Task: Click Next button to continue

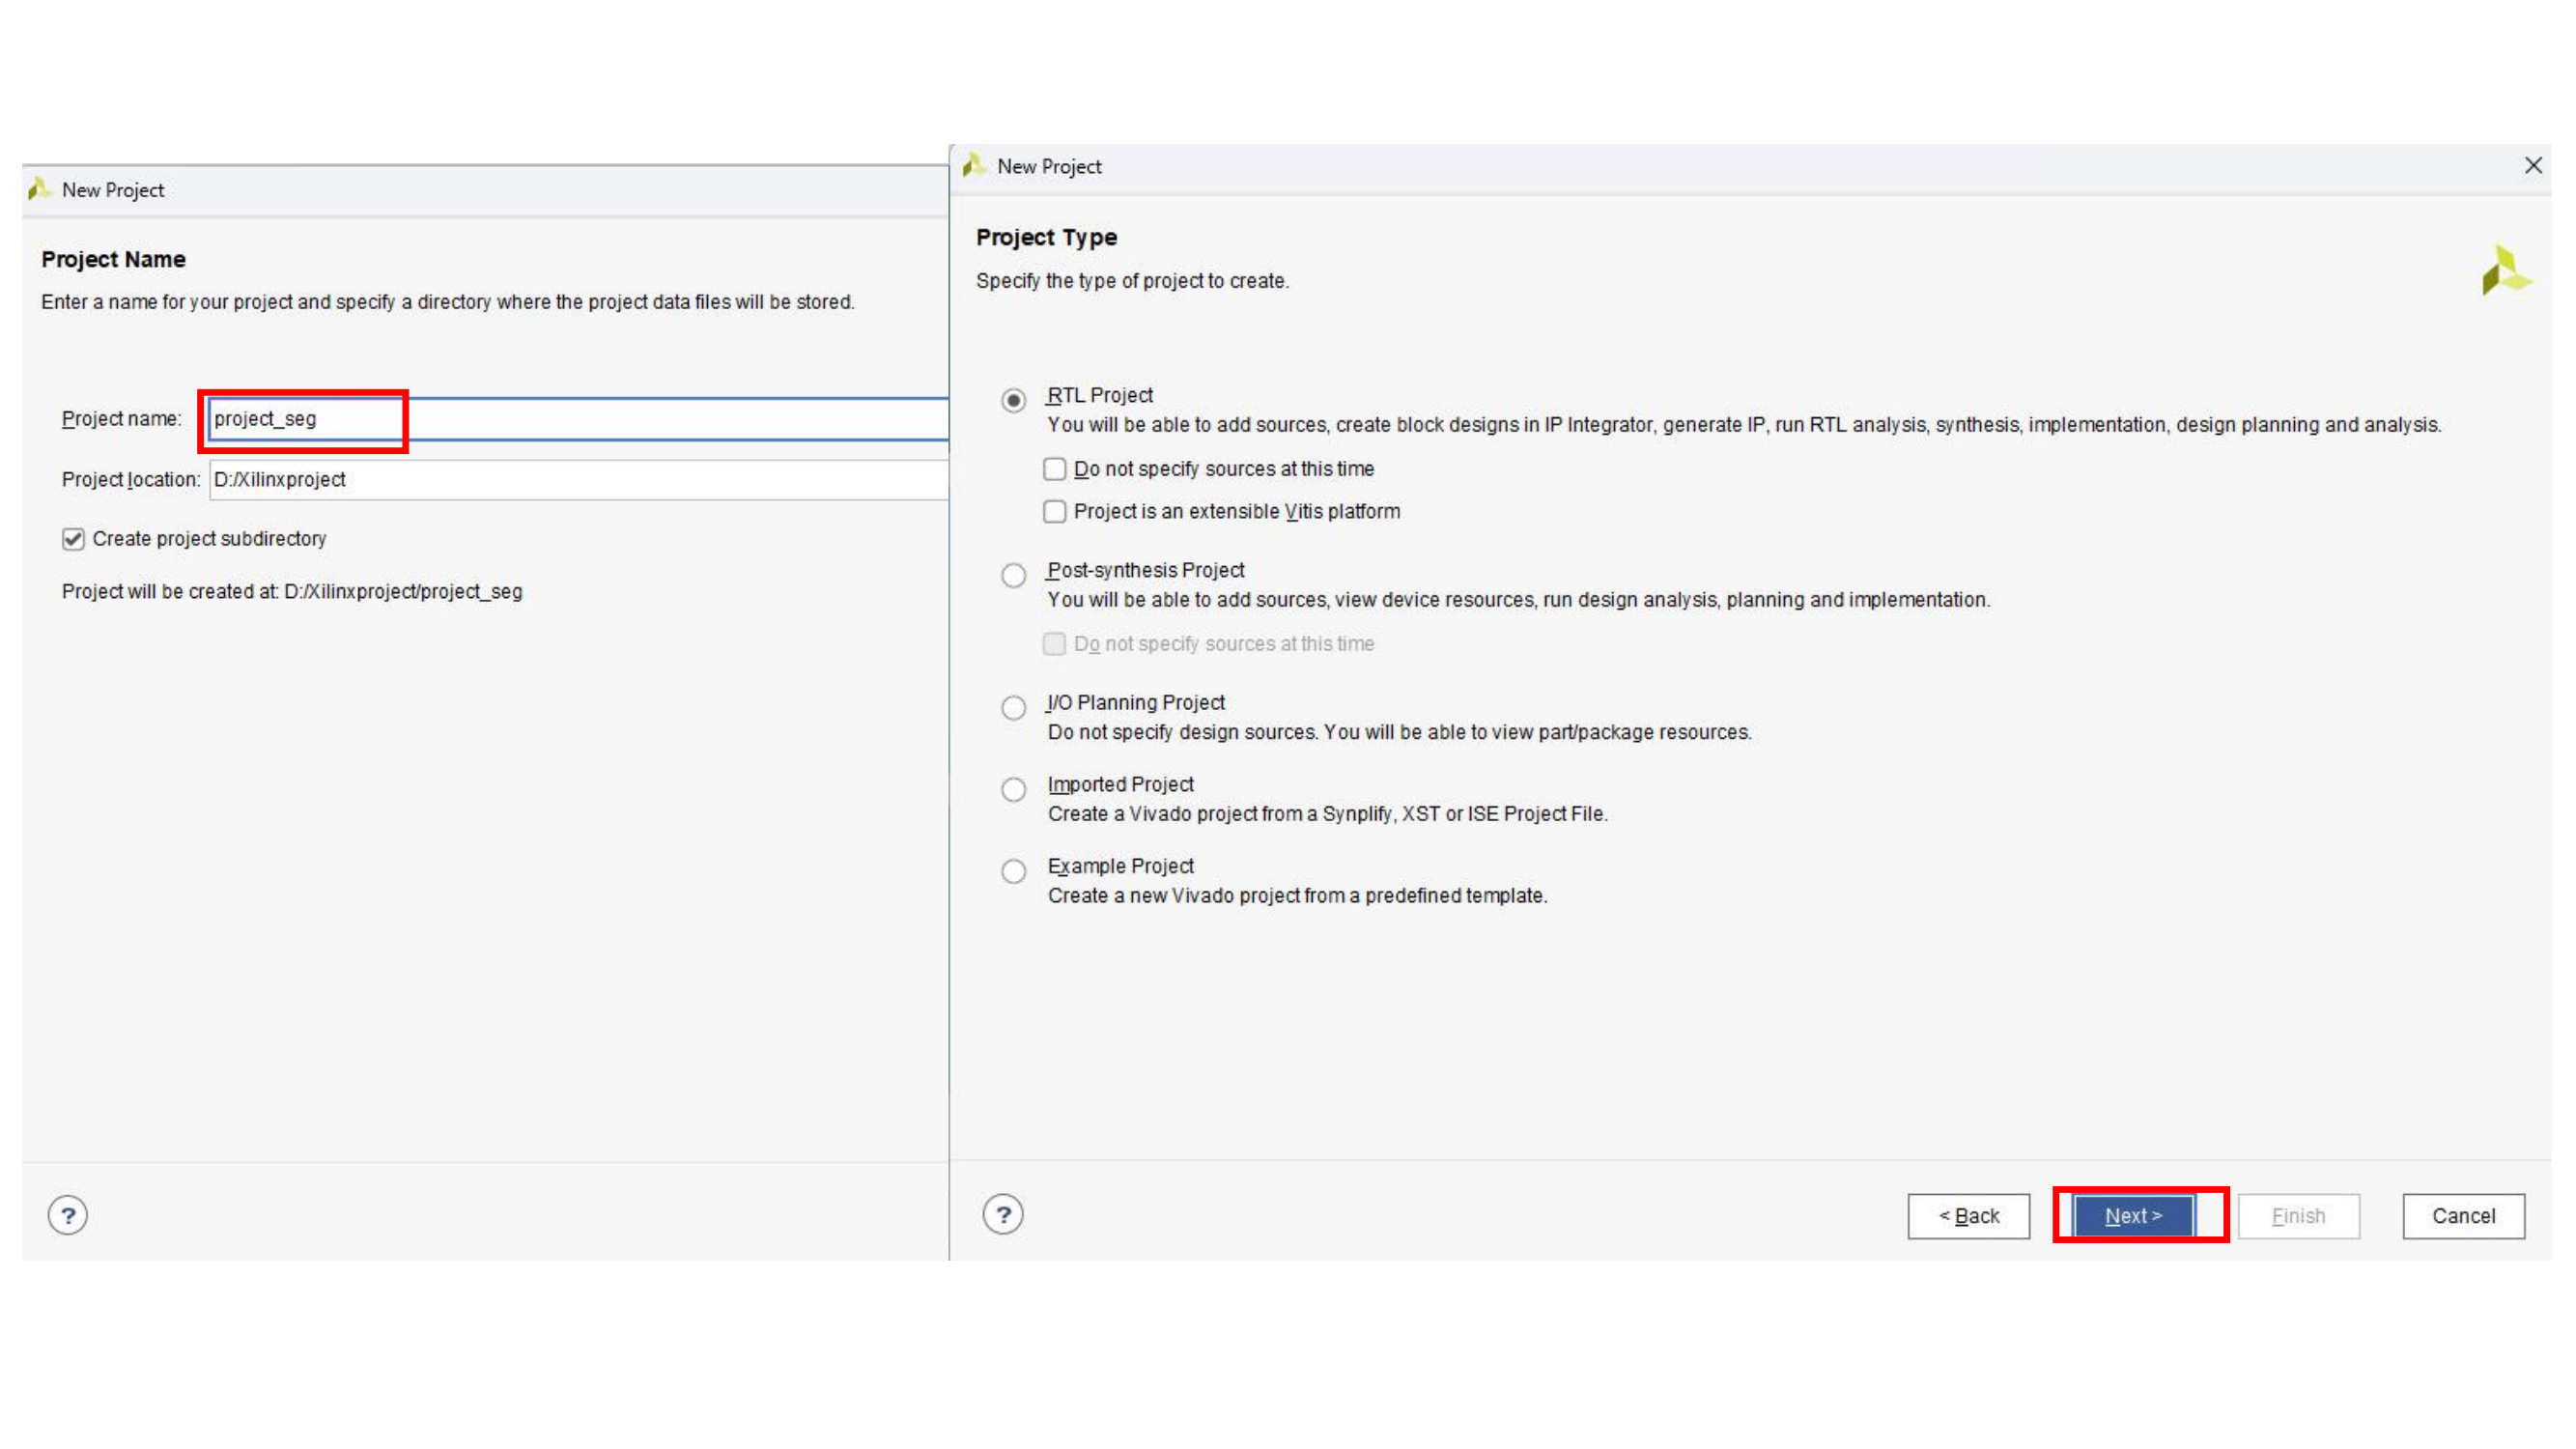Action: click(x=2133, y=1216)
